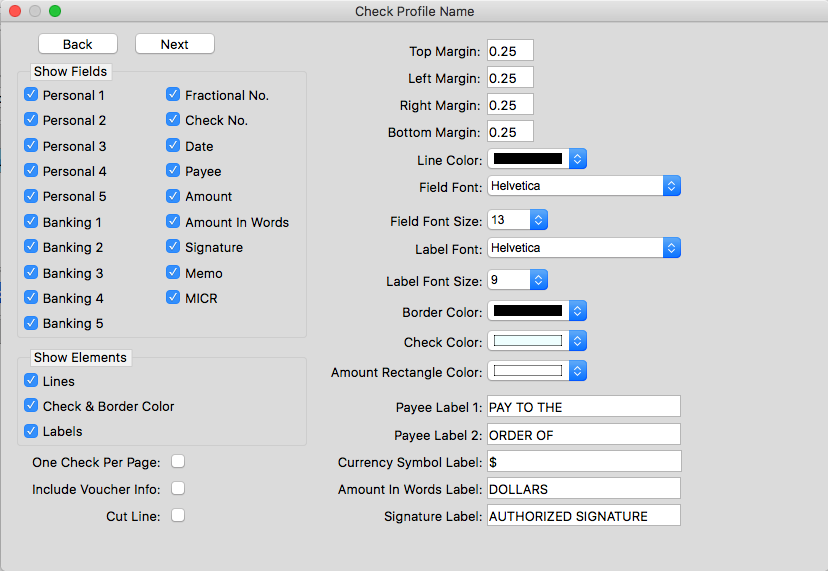Pick a new Line Color swatch
Image resolution: width=828 pixels, height=571 pixels.
pyautogui.click(x=537, y=159)
